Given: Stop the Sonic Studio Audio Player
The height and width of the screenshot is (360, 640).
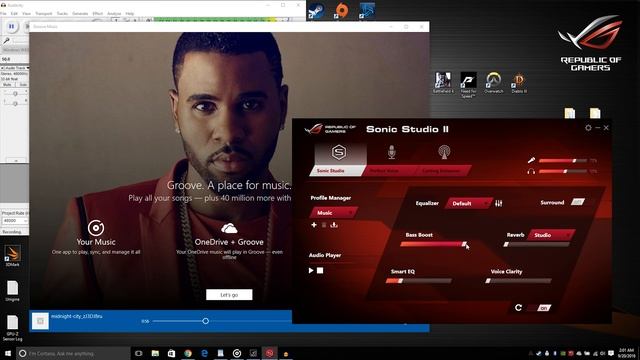Looking at the screenshot, I should [320, 270].
